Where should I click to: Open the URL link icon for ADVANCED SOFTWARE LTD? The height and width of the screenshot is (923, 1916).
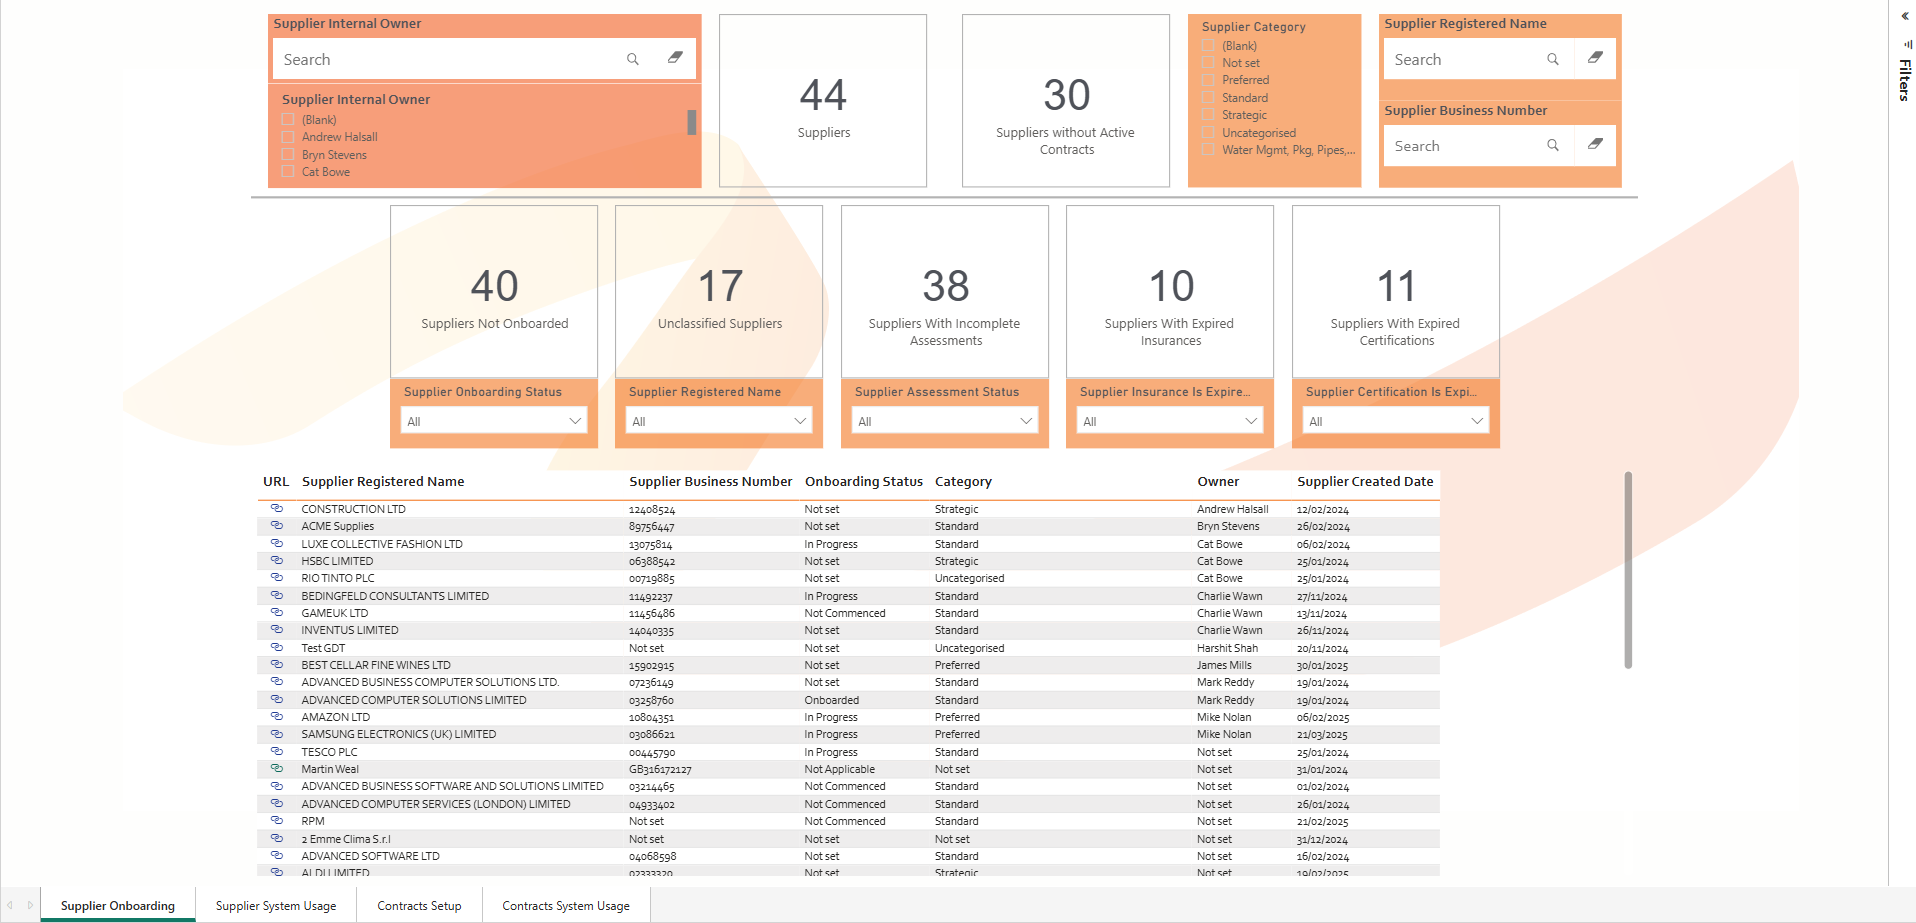click(277, 855)
